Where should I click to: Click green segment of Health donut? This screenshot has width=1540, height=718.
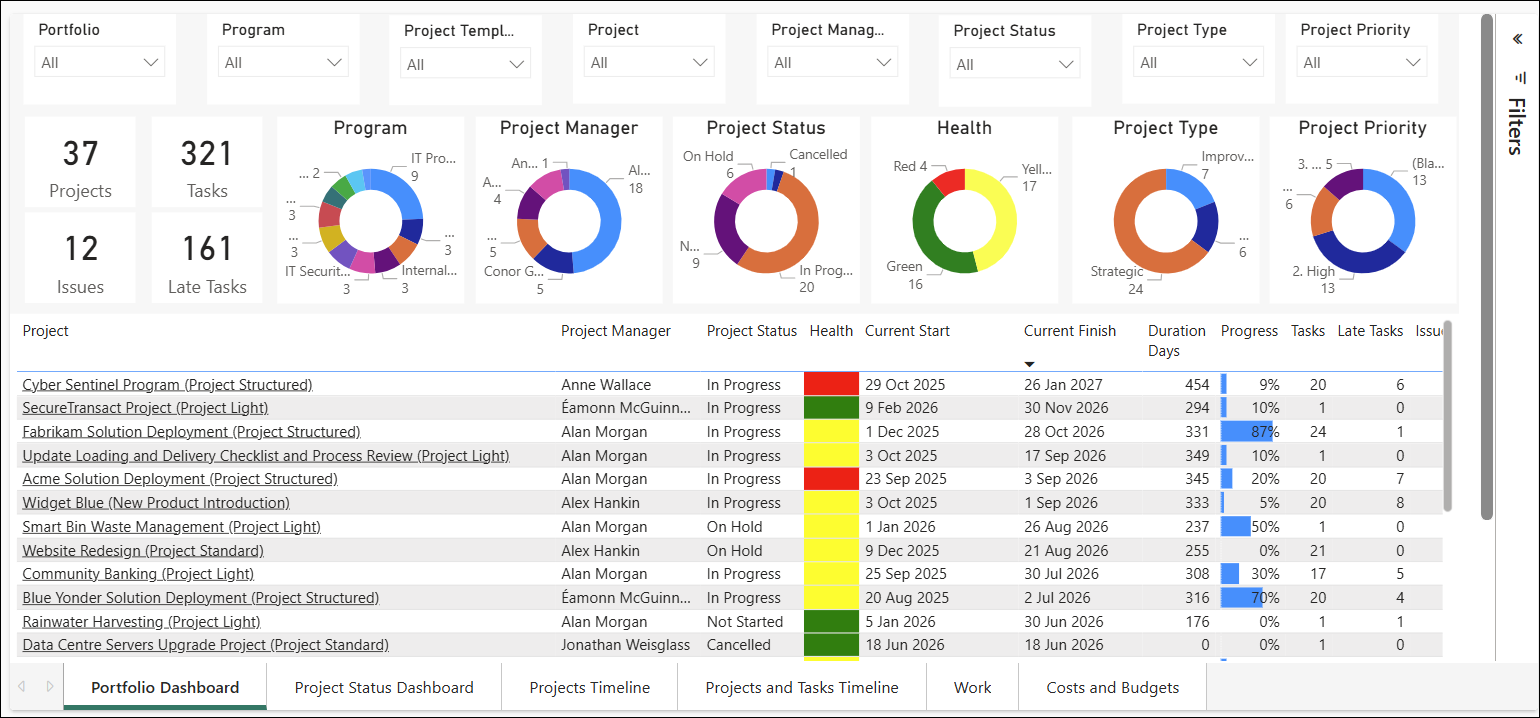pyautogui.click(x=935, y=240)
